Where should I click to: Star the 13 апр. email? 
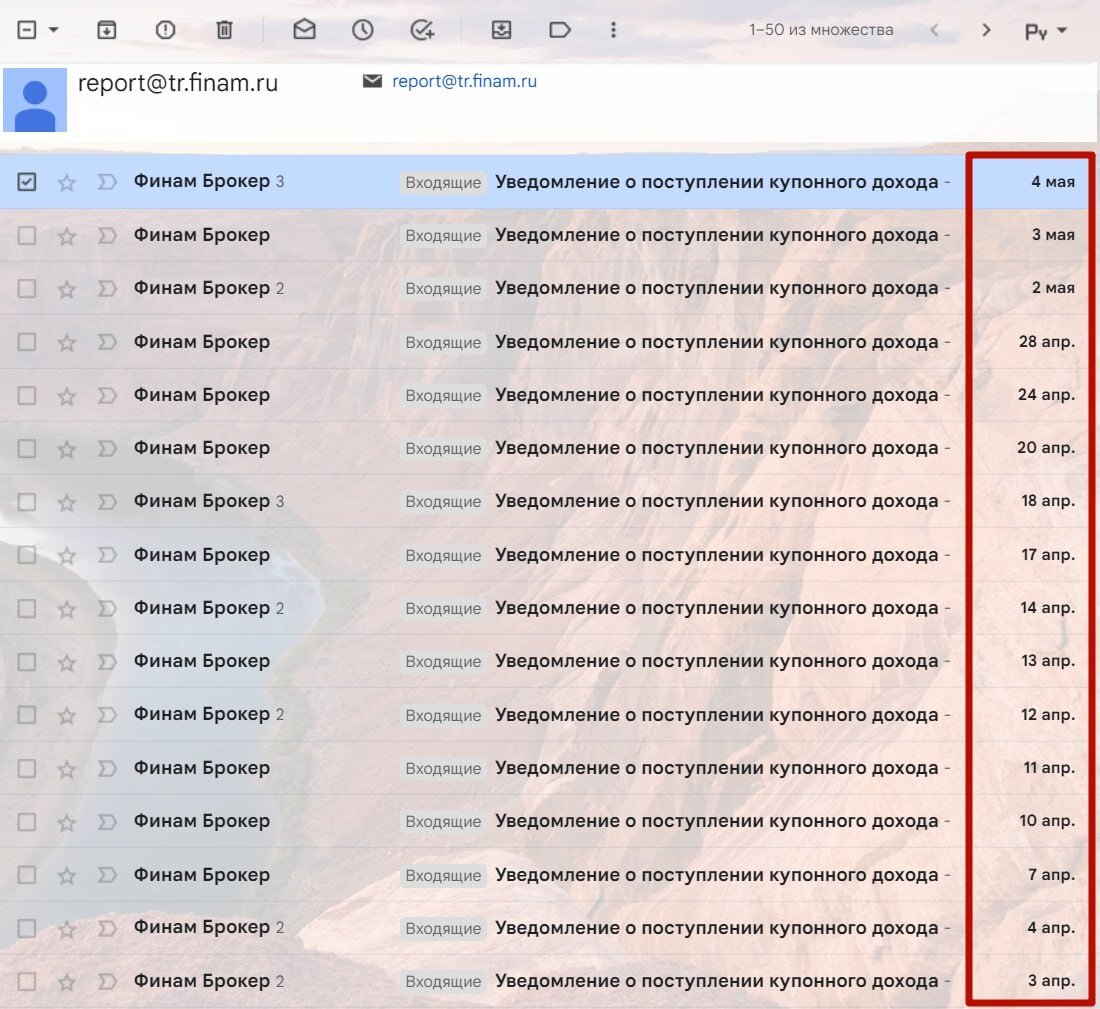click(67, 663)
